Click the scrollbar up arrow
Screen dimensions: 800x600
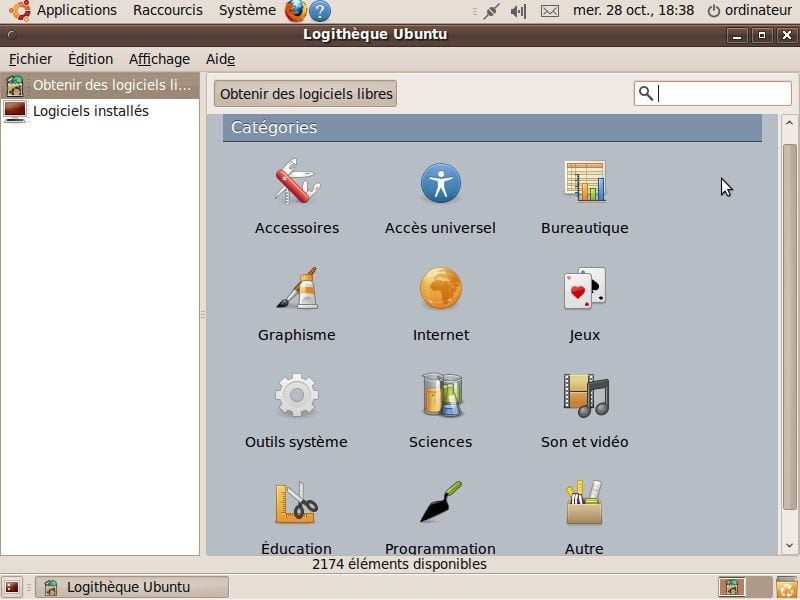coord(789,123)
